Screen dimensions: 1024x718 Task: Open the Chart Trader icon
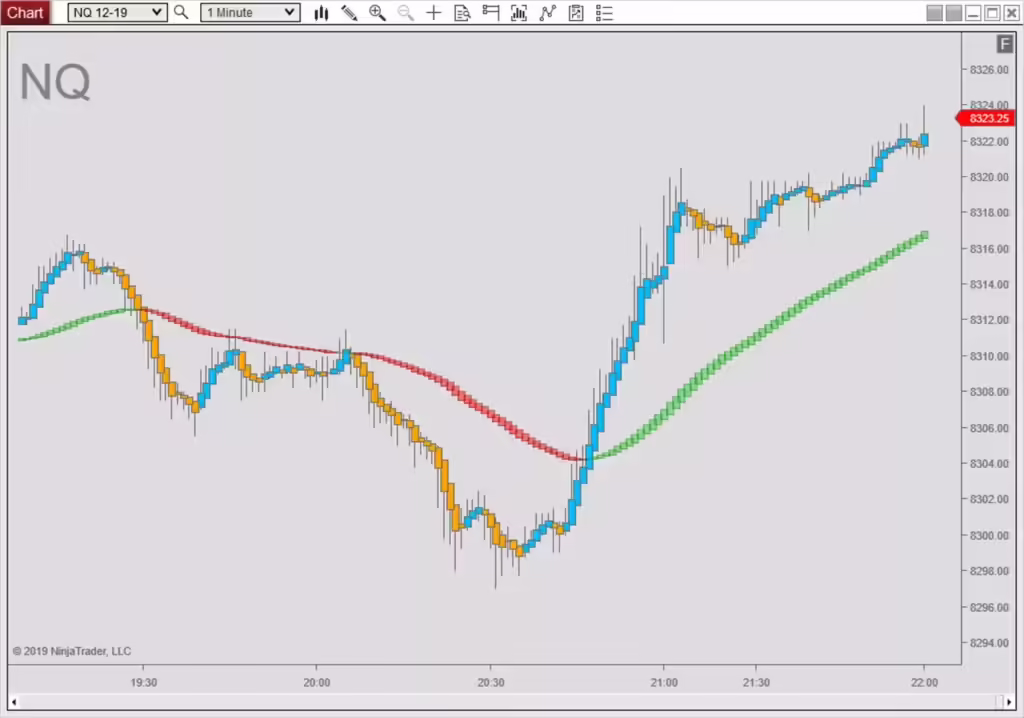pyautogui.click(x=490, y=13)
